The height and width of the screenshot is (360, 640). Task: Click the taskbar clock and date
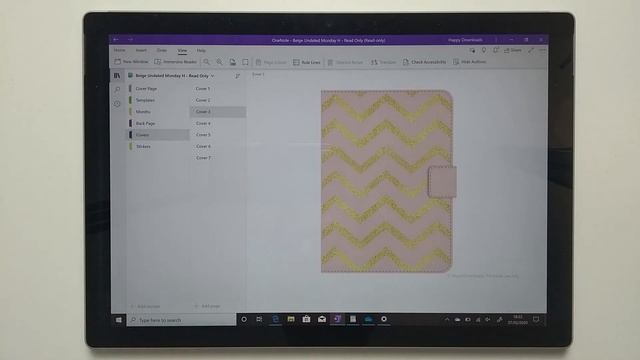[518, 320]
